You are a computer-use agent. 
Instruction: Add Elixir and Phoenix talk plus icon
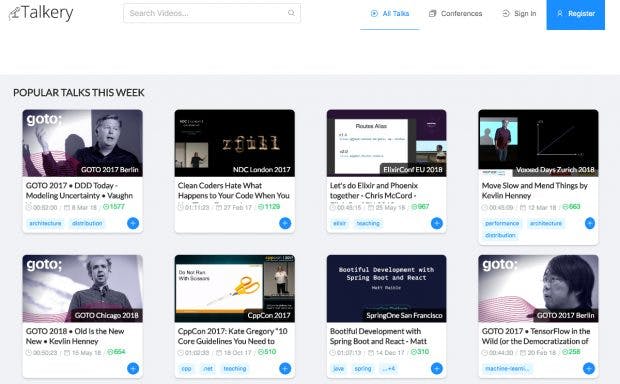[x=437, y=223]
